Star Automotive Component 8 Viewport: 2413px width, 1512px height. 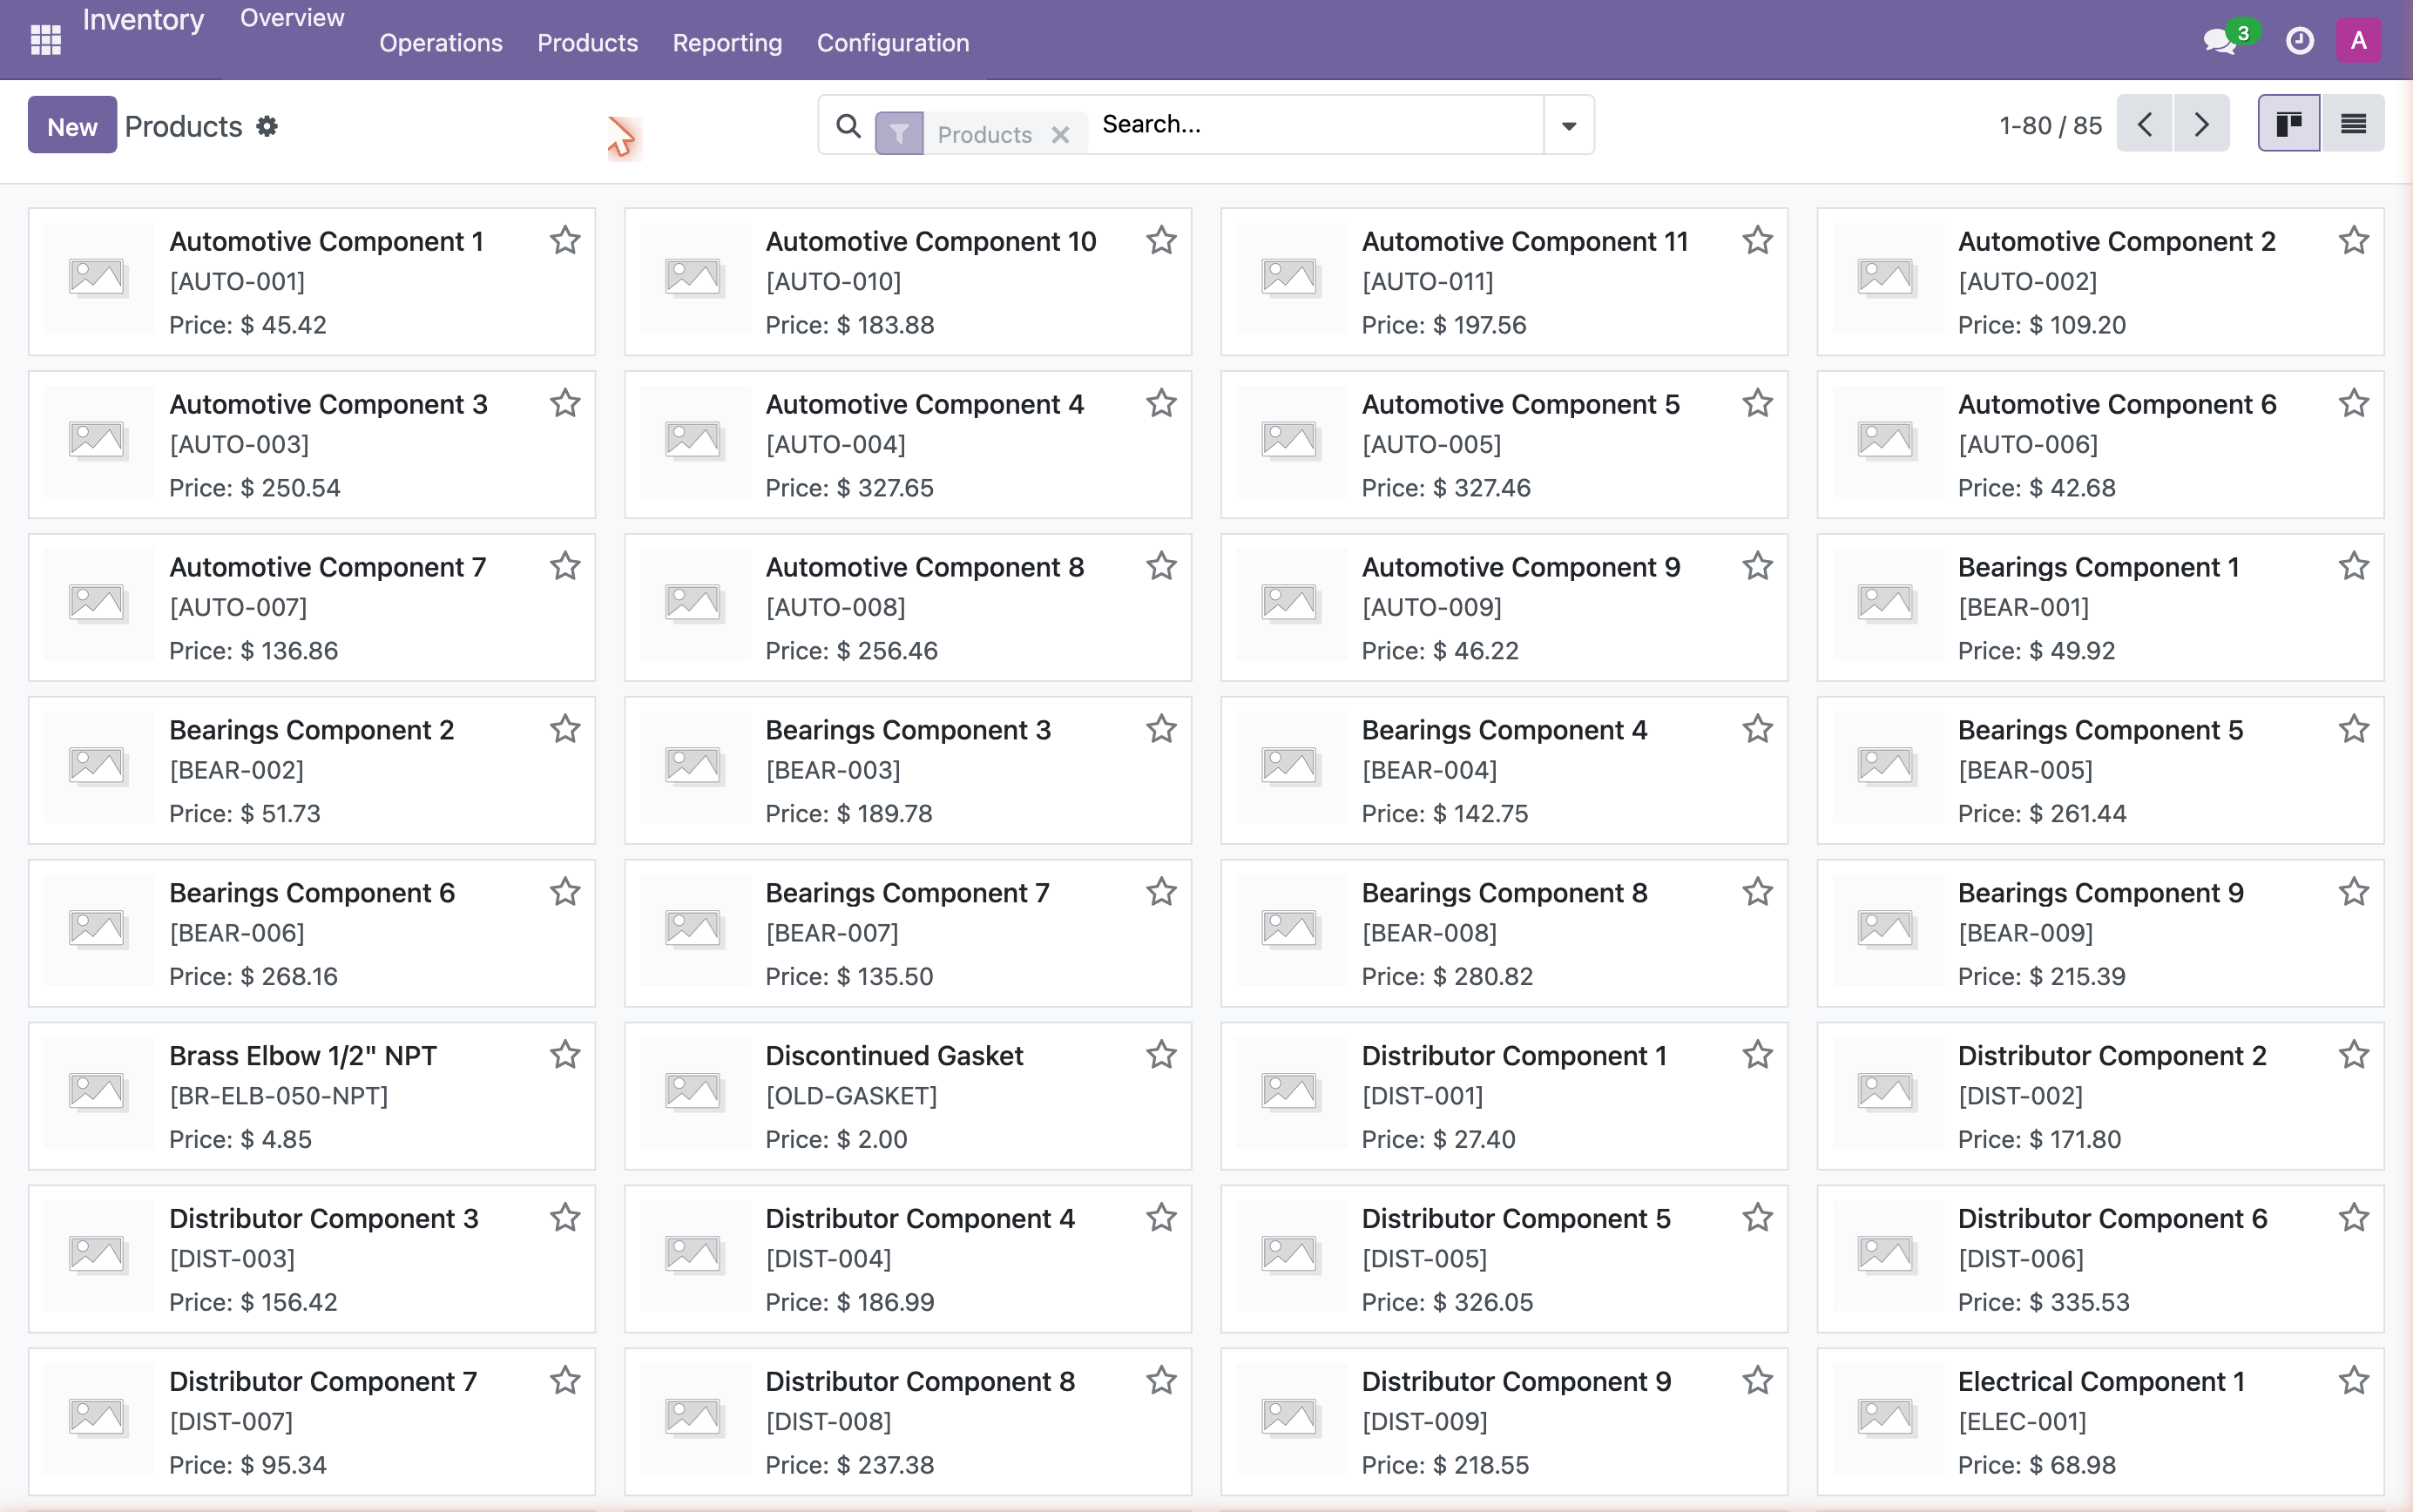[1161, 566]
